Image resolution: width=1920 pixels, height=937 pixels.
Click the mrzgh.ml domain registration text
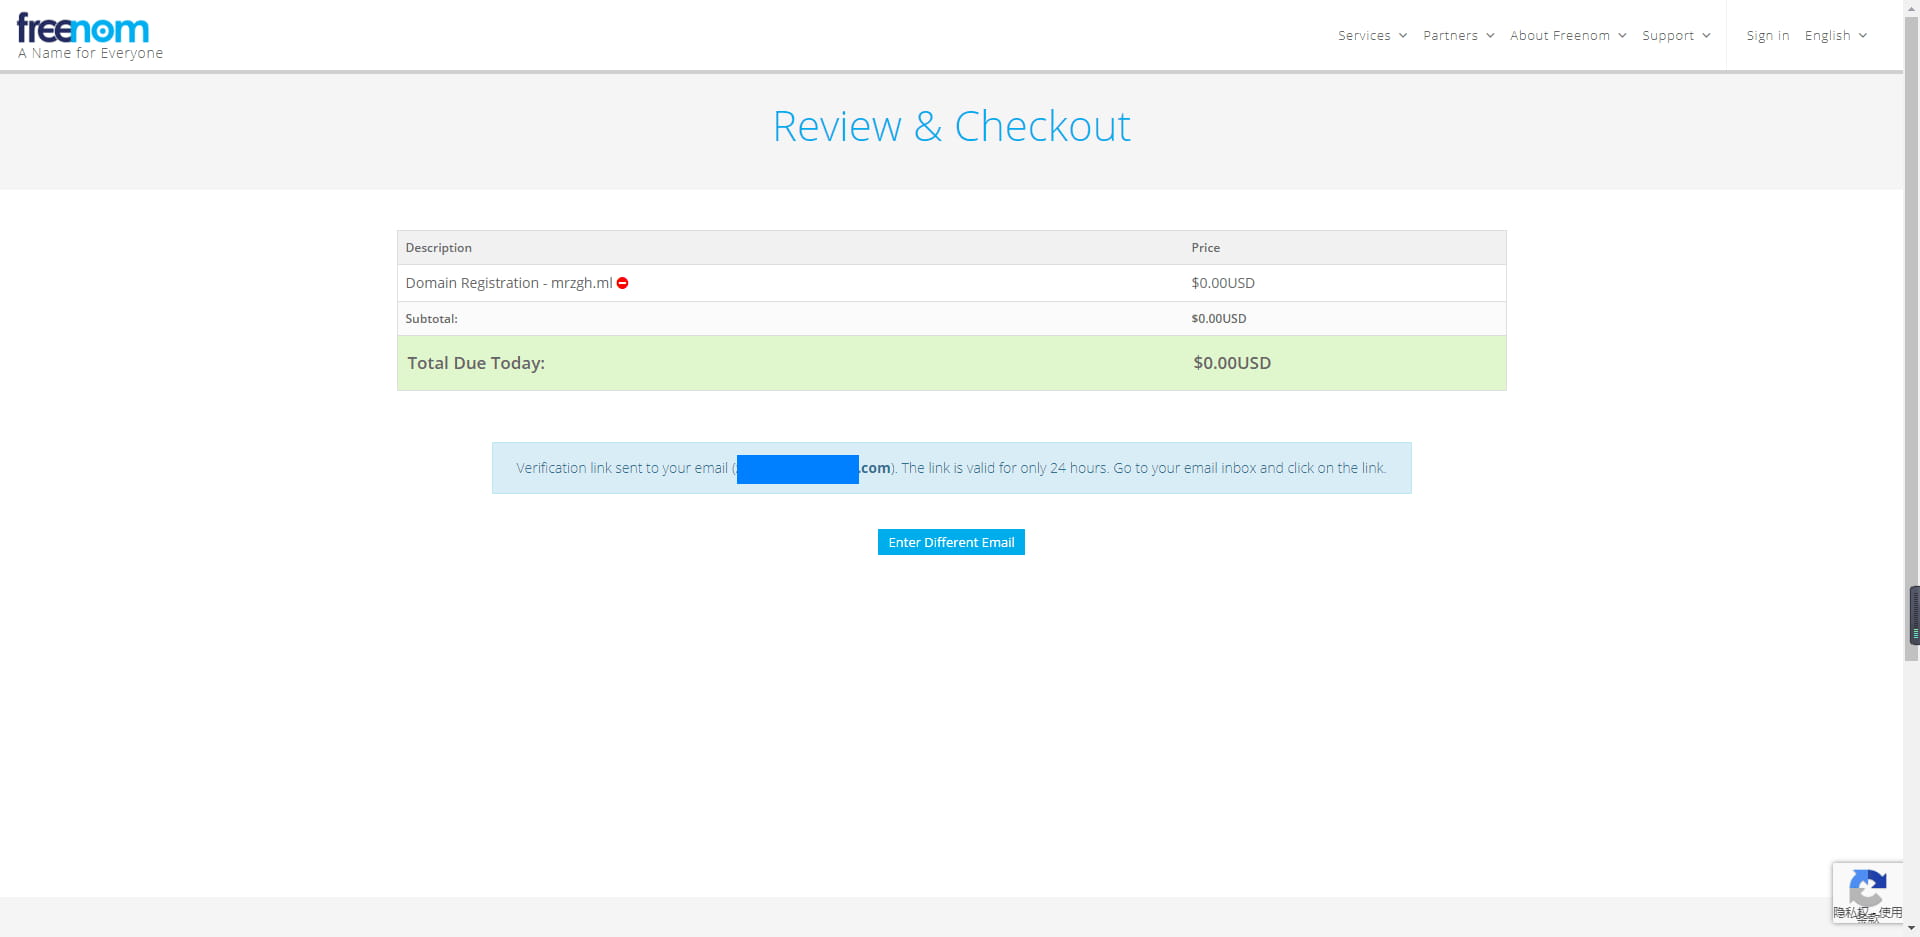pyautogui.click(x=508, y=284)
